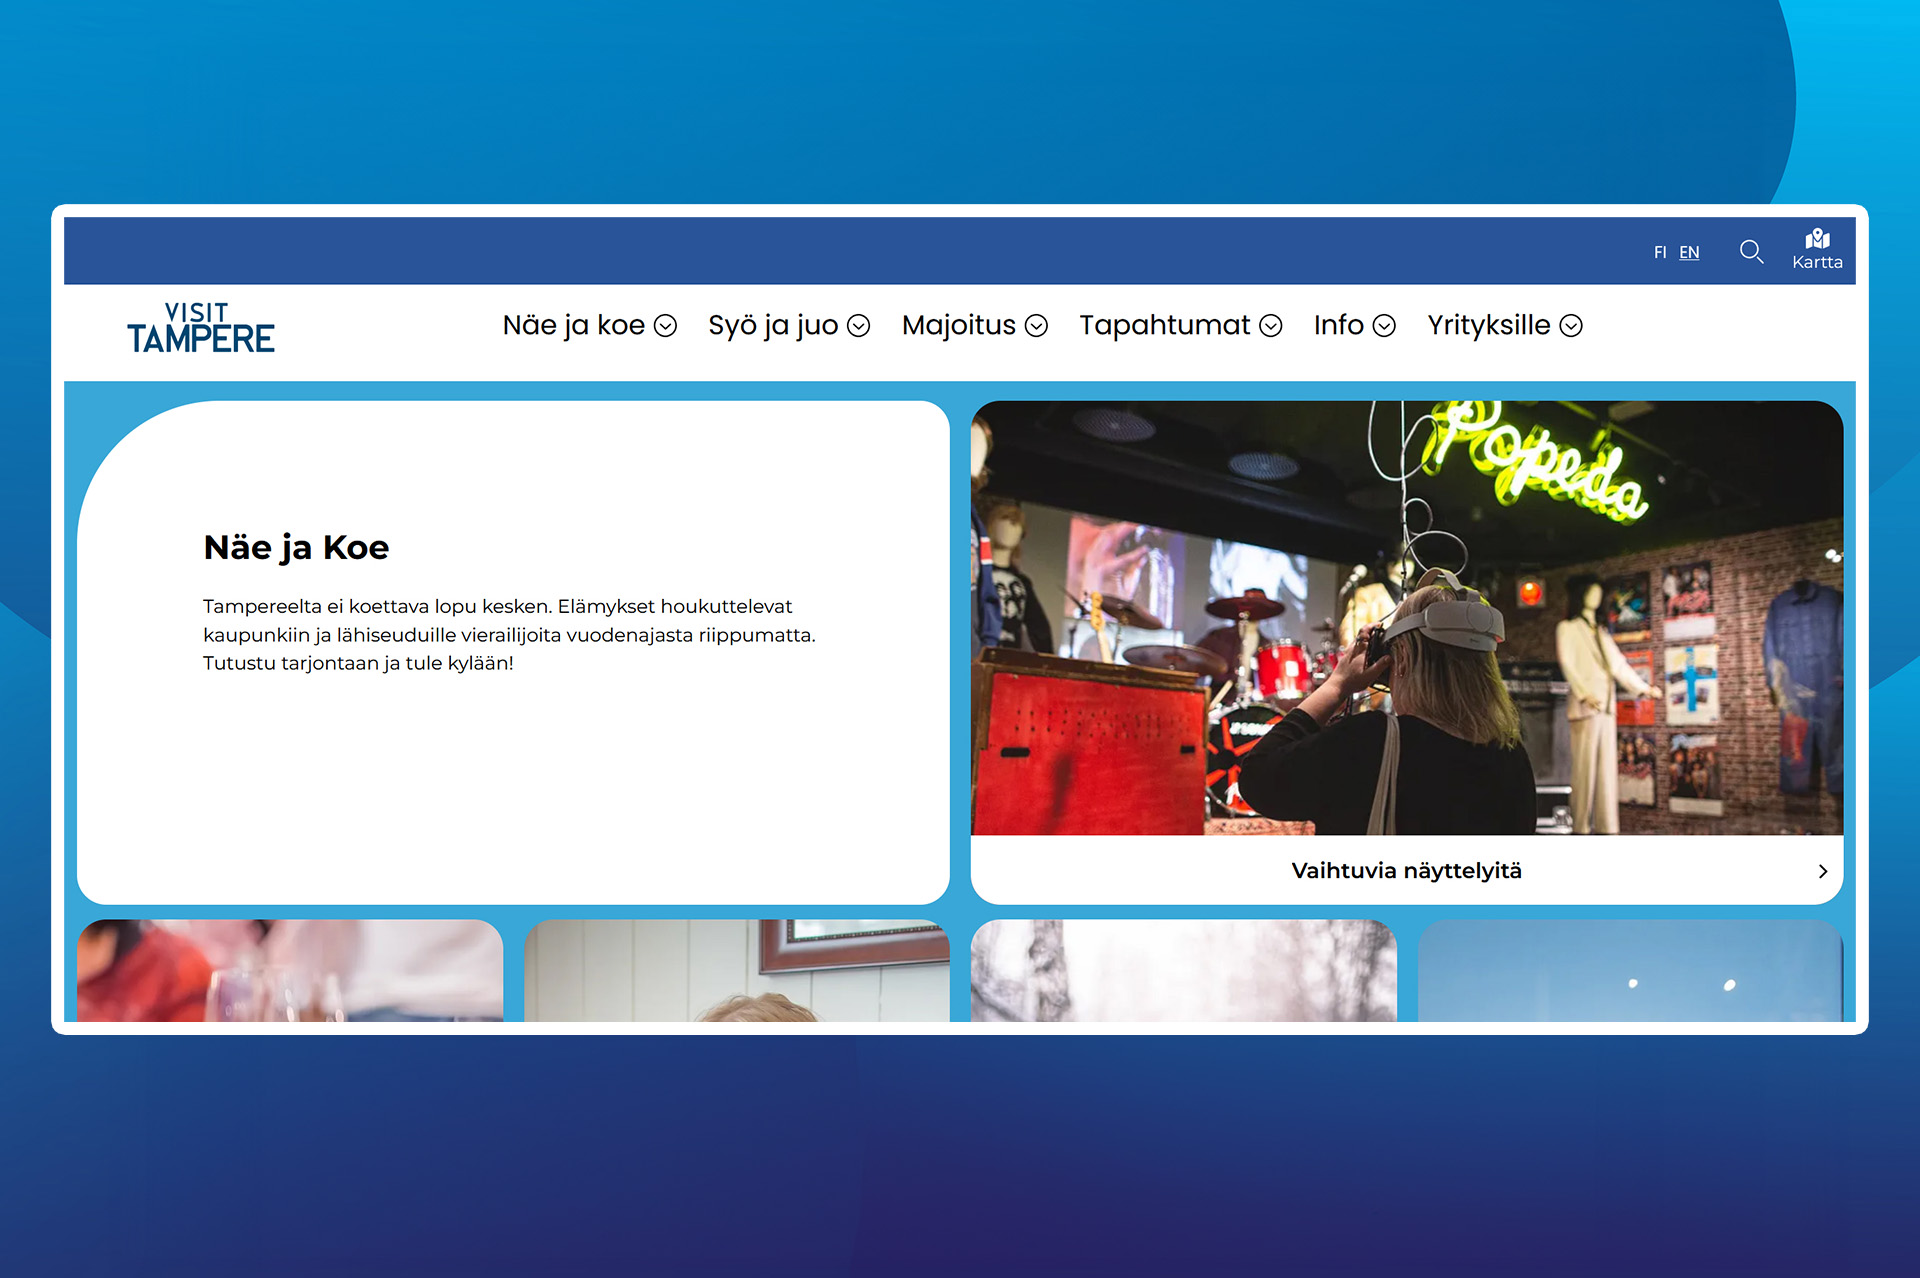The height and width of the screenshot is (1278, 1920).
Task: Click the Visit Tampere logo
Action: coord(201,329)
